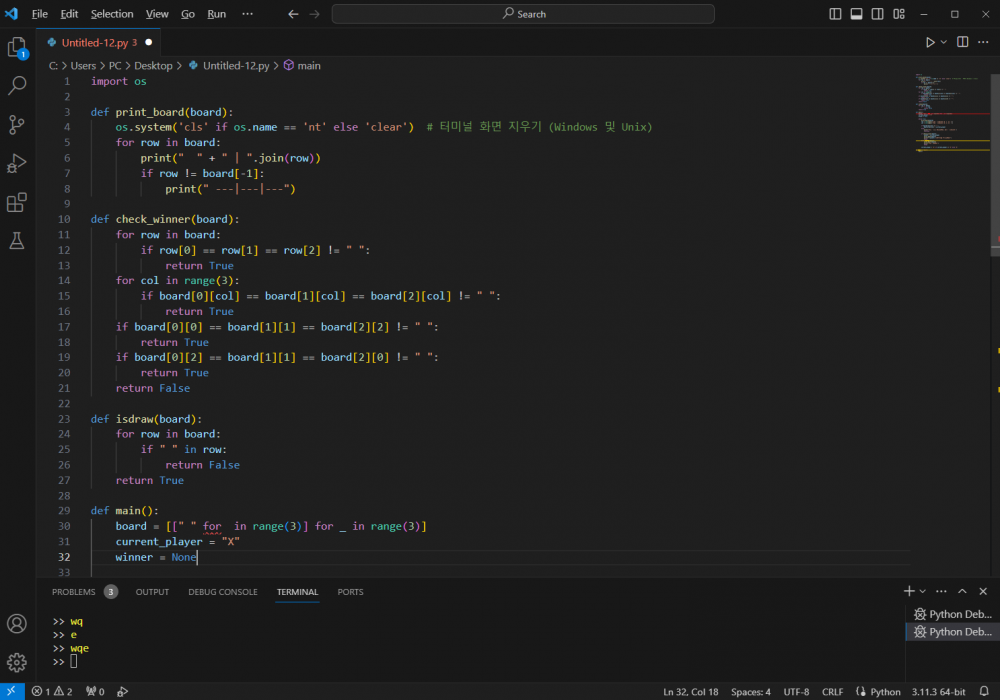Open the Extensions view
This screenshot has width=1000, height=700.
click(17, 203)
